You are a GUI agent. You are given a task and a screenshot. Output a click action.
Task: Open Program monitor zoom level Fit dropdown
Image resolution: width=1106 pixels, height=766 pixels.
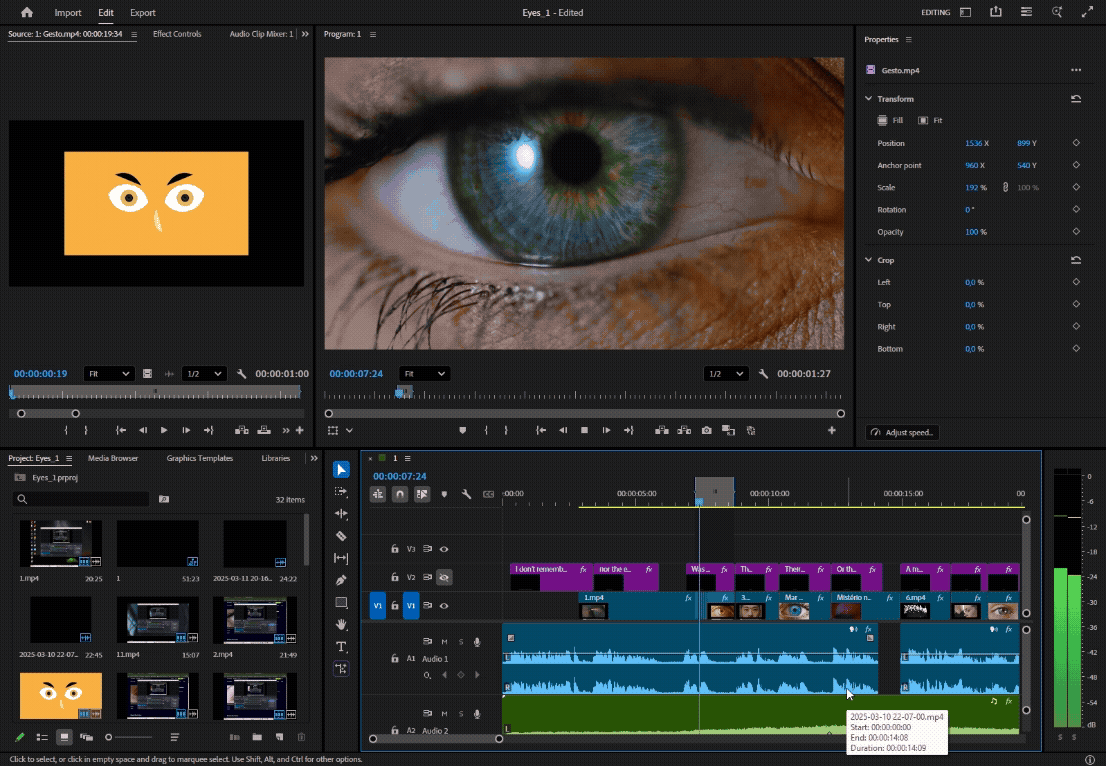(423, 374)
